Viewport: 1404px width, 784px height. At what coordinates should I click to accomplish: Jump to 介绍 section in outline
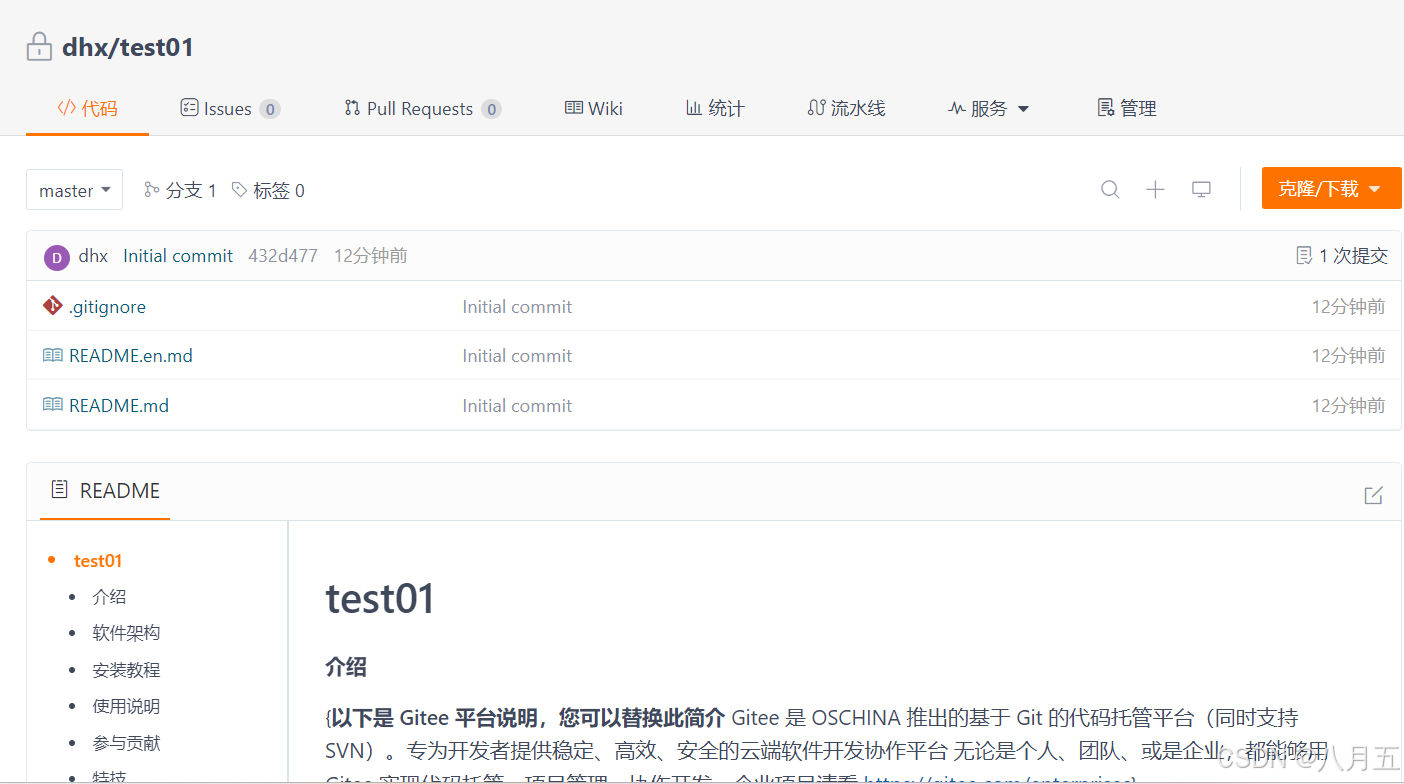(x=109, y=597)
